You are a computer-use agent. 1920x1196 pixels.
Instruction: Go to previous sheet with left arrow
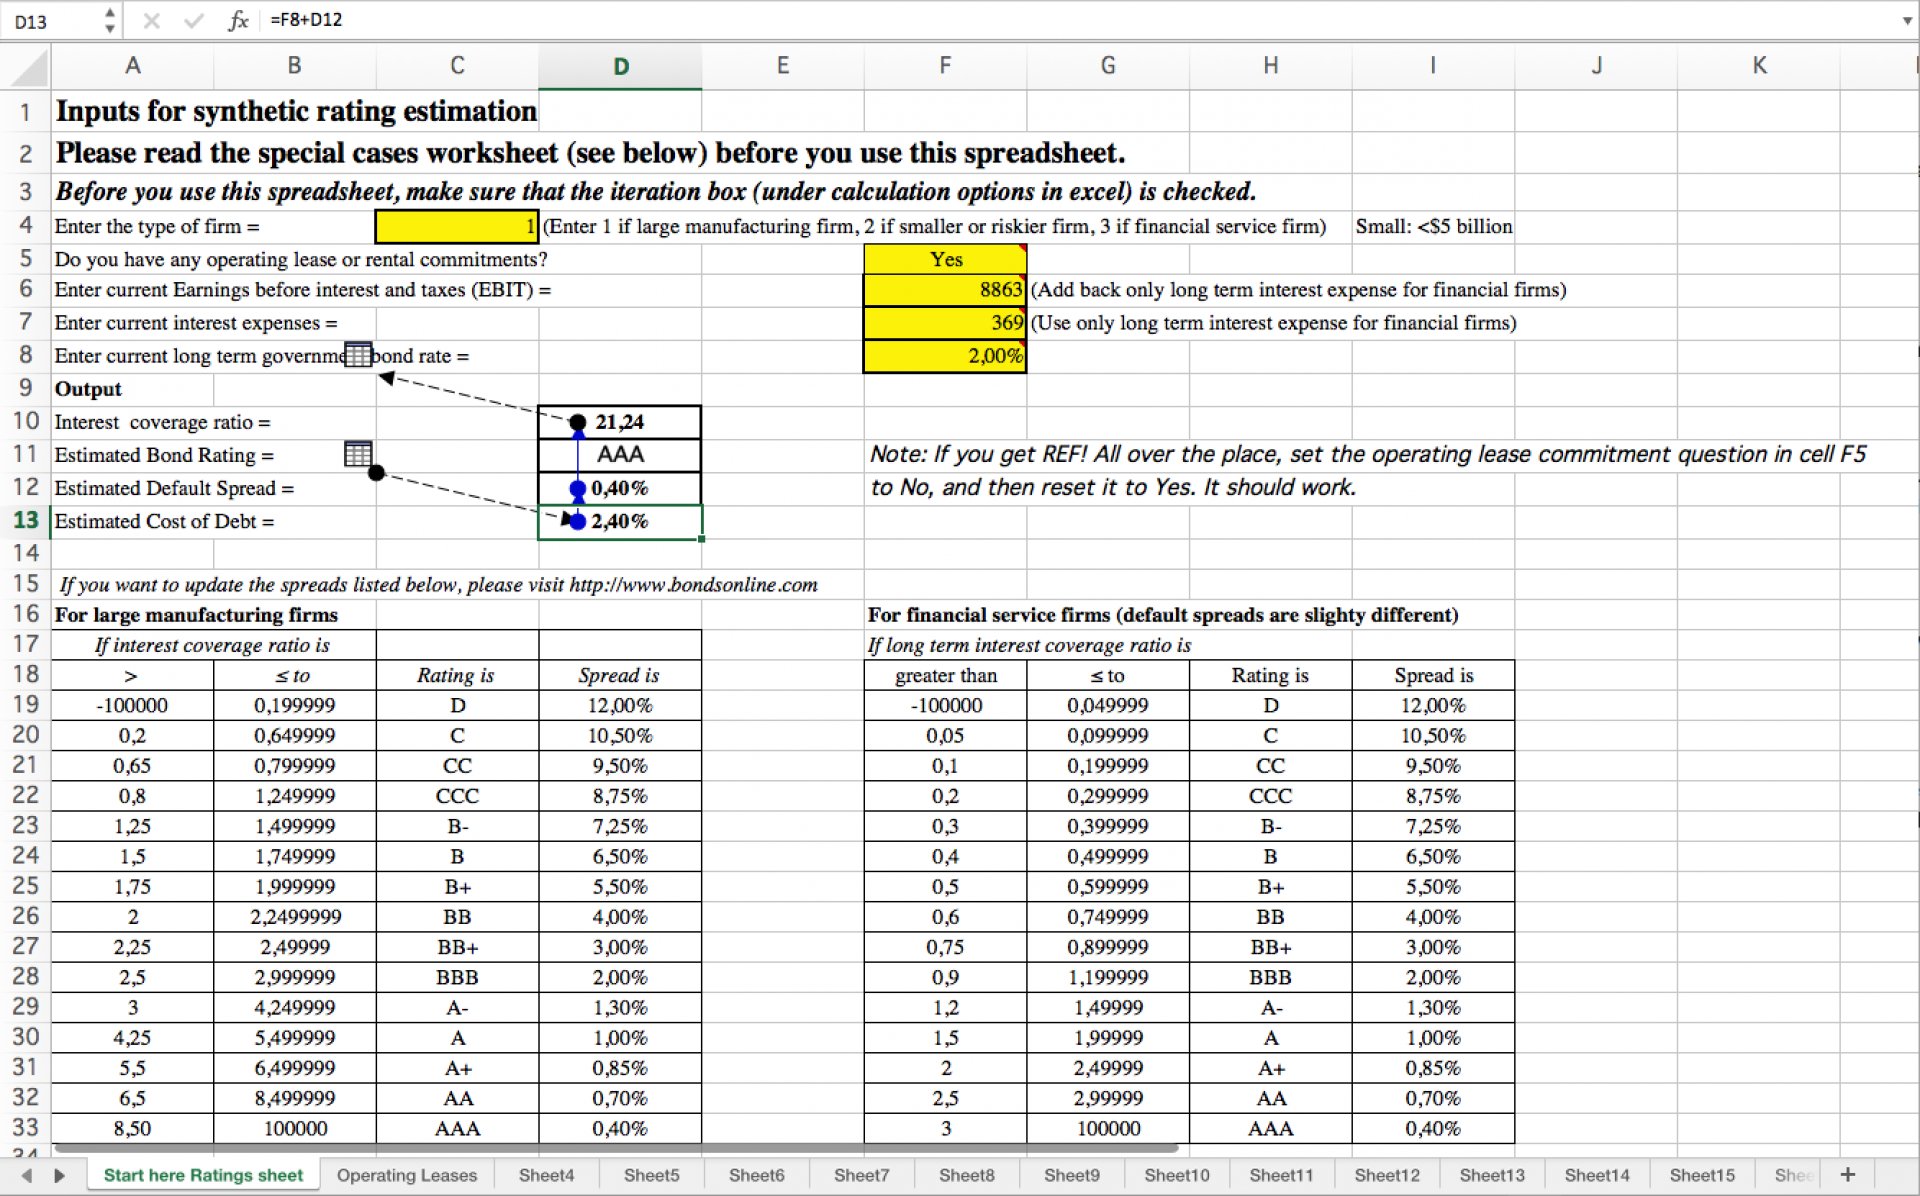point(27,1175)
